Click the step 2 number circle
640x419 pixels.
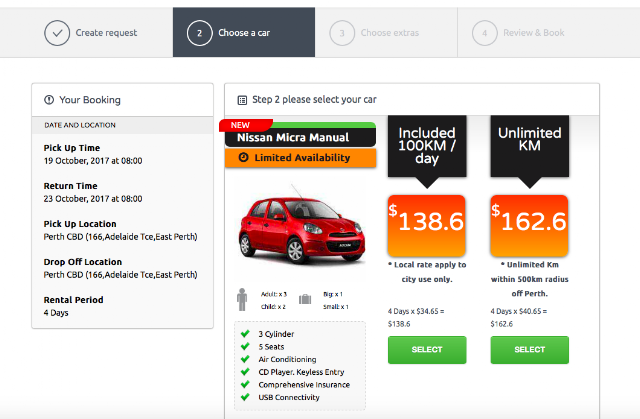[199, 33]
